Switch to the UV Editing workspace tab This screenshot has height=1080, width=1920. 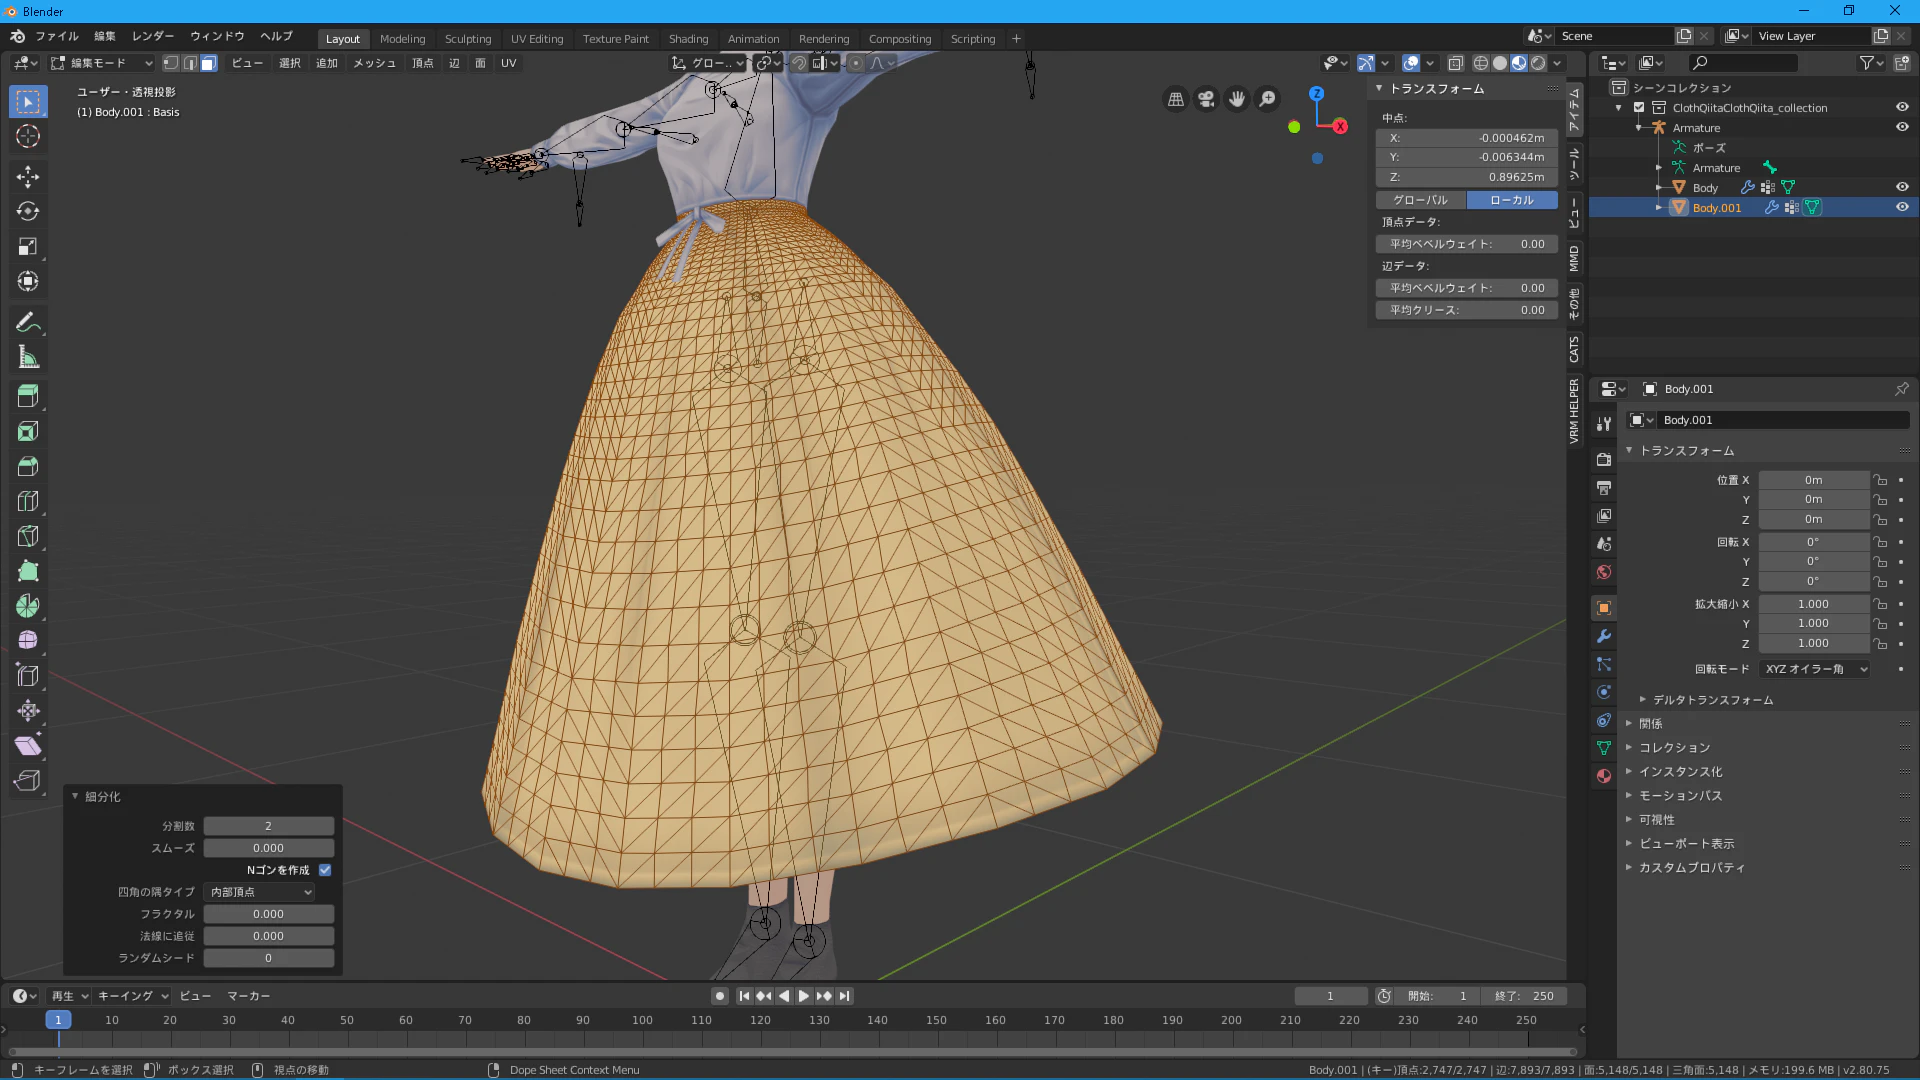pyautogui.click(x=537, y=39)
